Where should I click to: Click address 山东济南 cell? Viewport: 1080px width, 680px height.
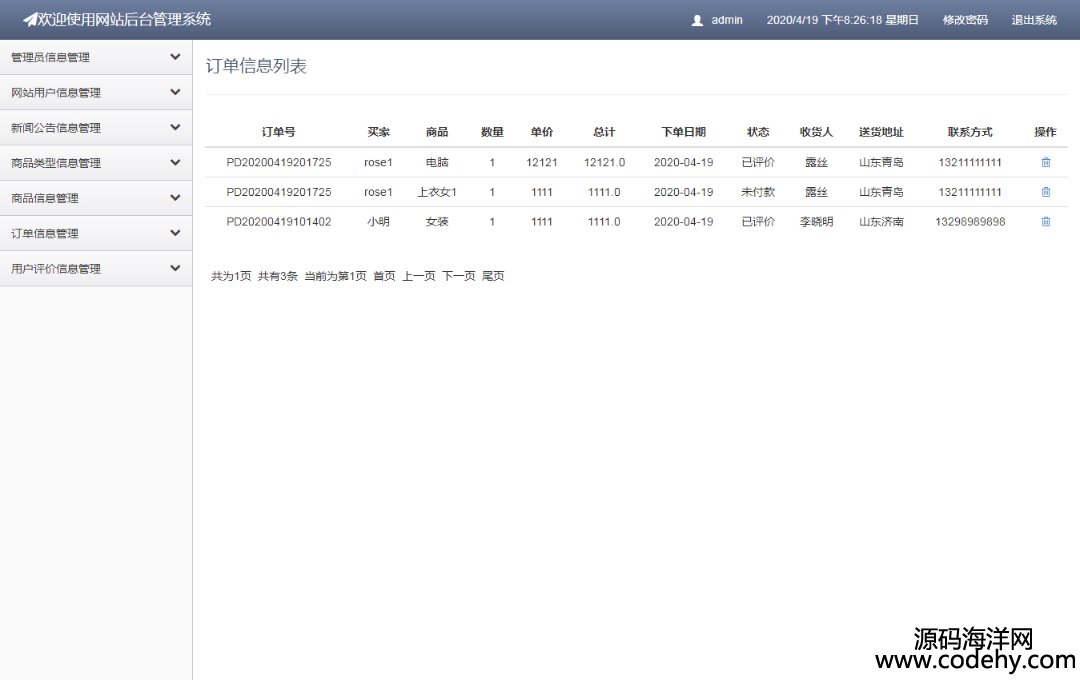pyautogui.click(x=881, y=222)
